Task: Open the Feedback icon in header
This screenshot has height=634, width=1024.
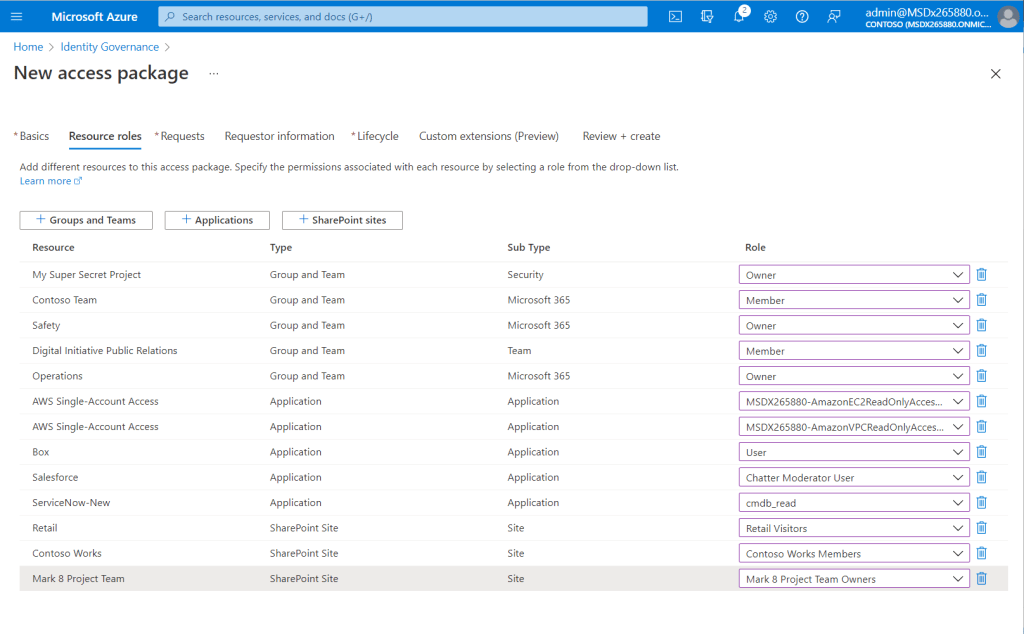Action: (x=833, y=16)
